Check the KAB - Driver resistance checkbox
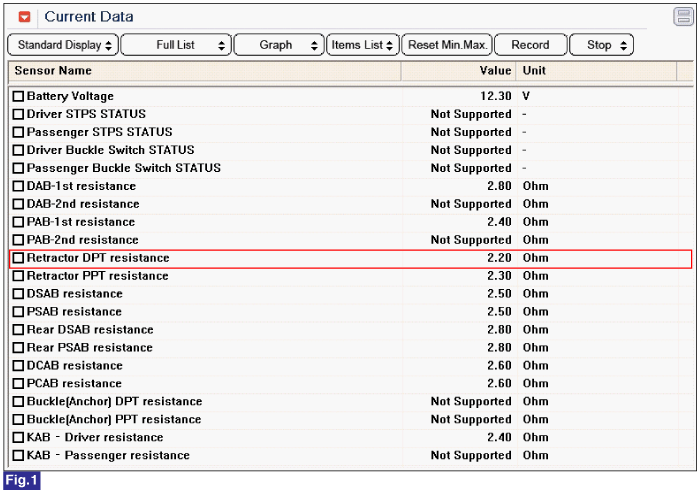700x491 pixels. pos(18,437)
